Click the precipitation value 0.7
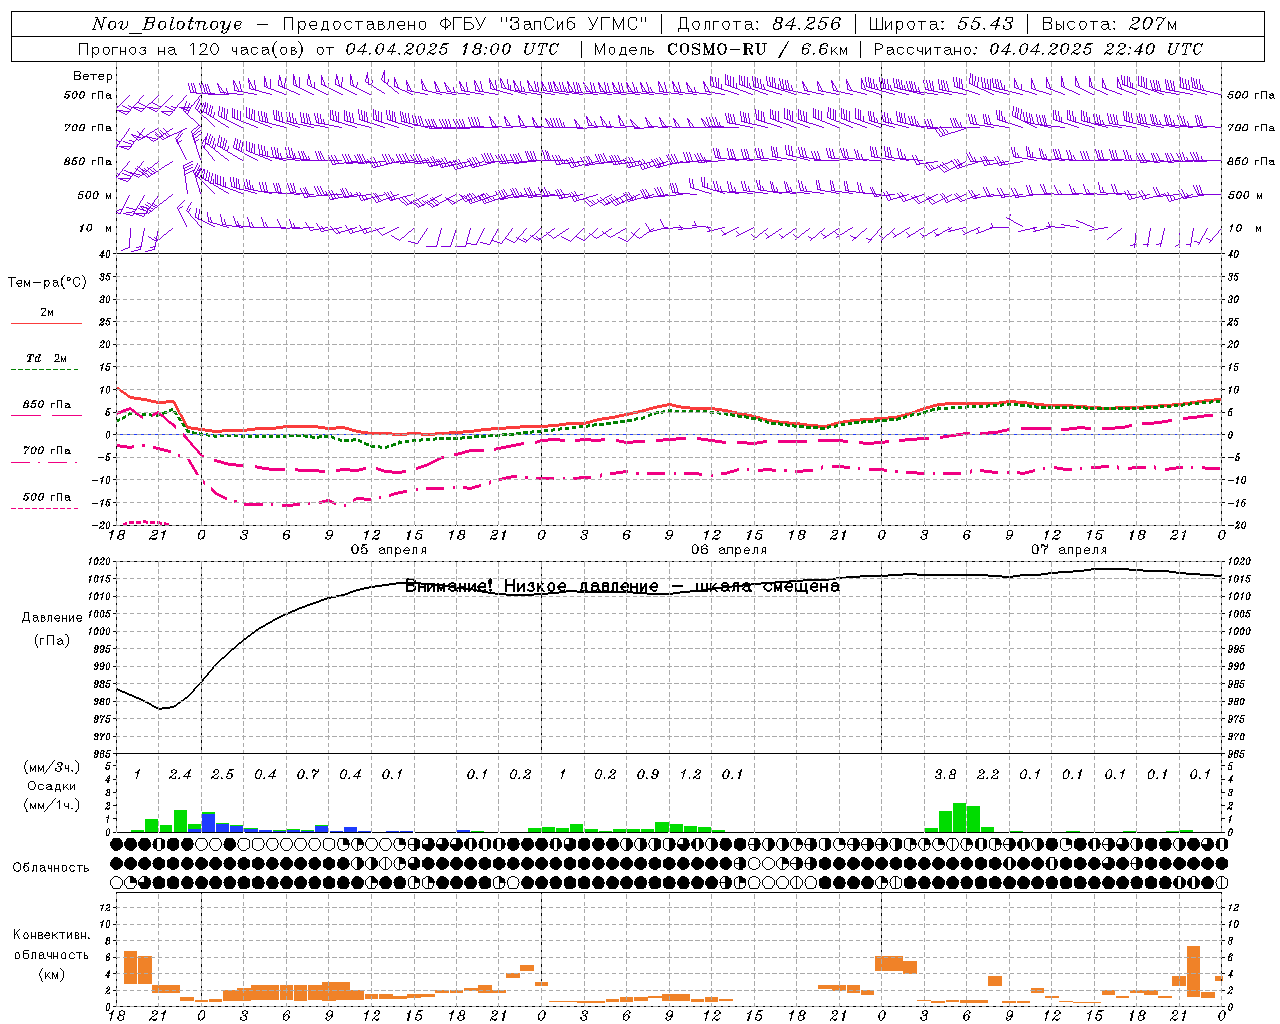This screenshot has width=1280, height=1024. pyautogui.click(x=307, y=775)
